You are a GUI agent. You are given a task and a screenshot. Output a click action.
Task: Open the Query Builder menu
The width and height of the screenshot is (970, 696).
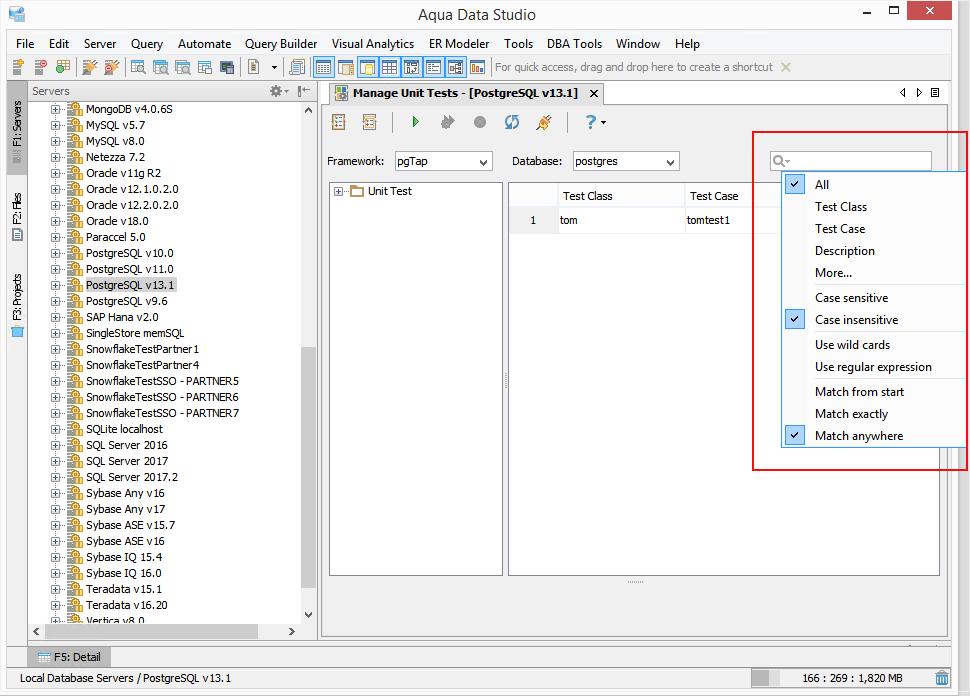pyautogui.click(x=281, y=44)
